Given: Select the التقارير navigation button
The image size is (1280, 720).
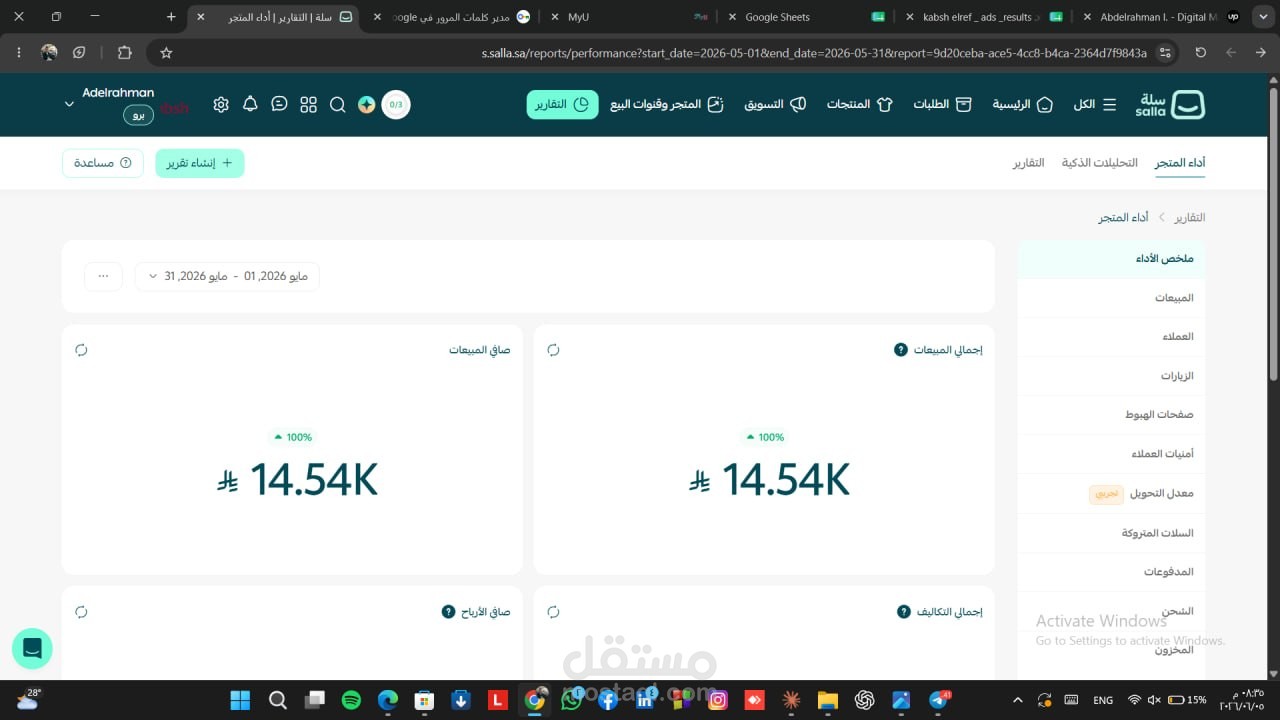Looking at the screenshot, I should click(x=562, y=104).
